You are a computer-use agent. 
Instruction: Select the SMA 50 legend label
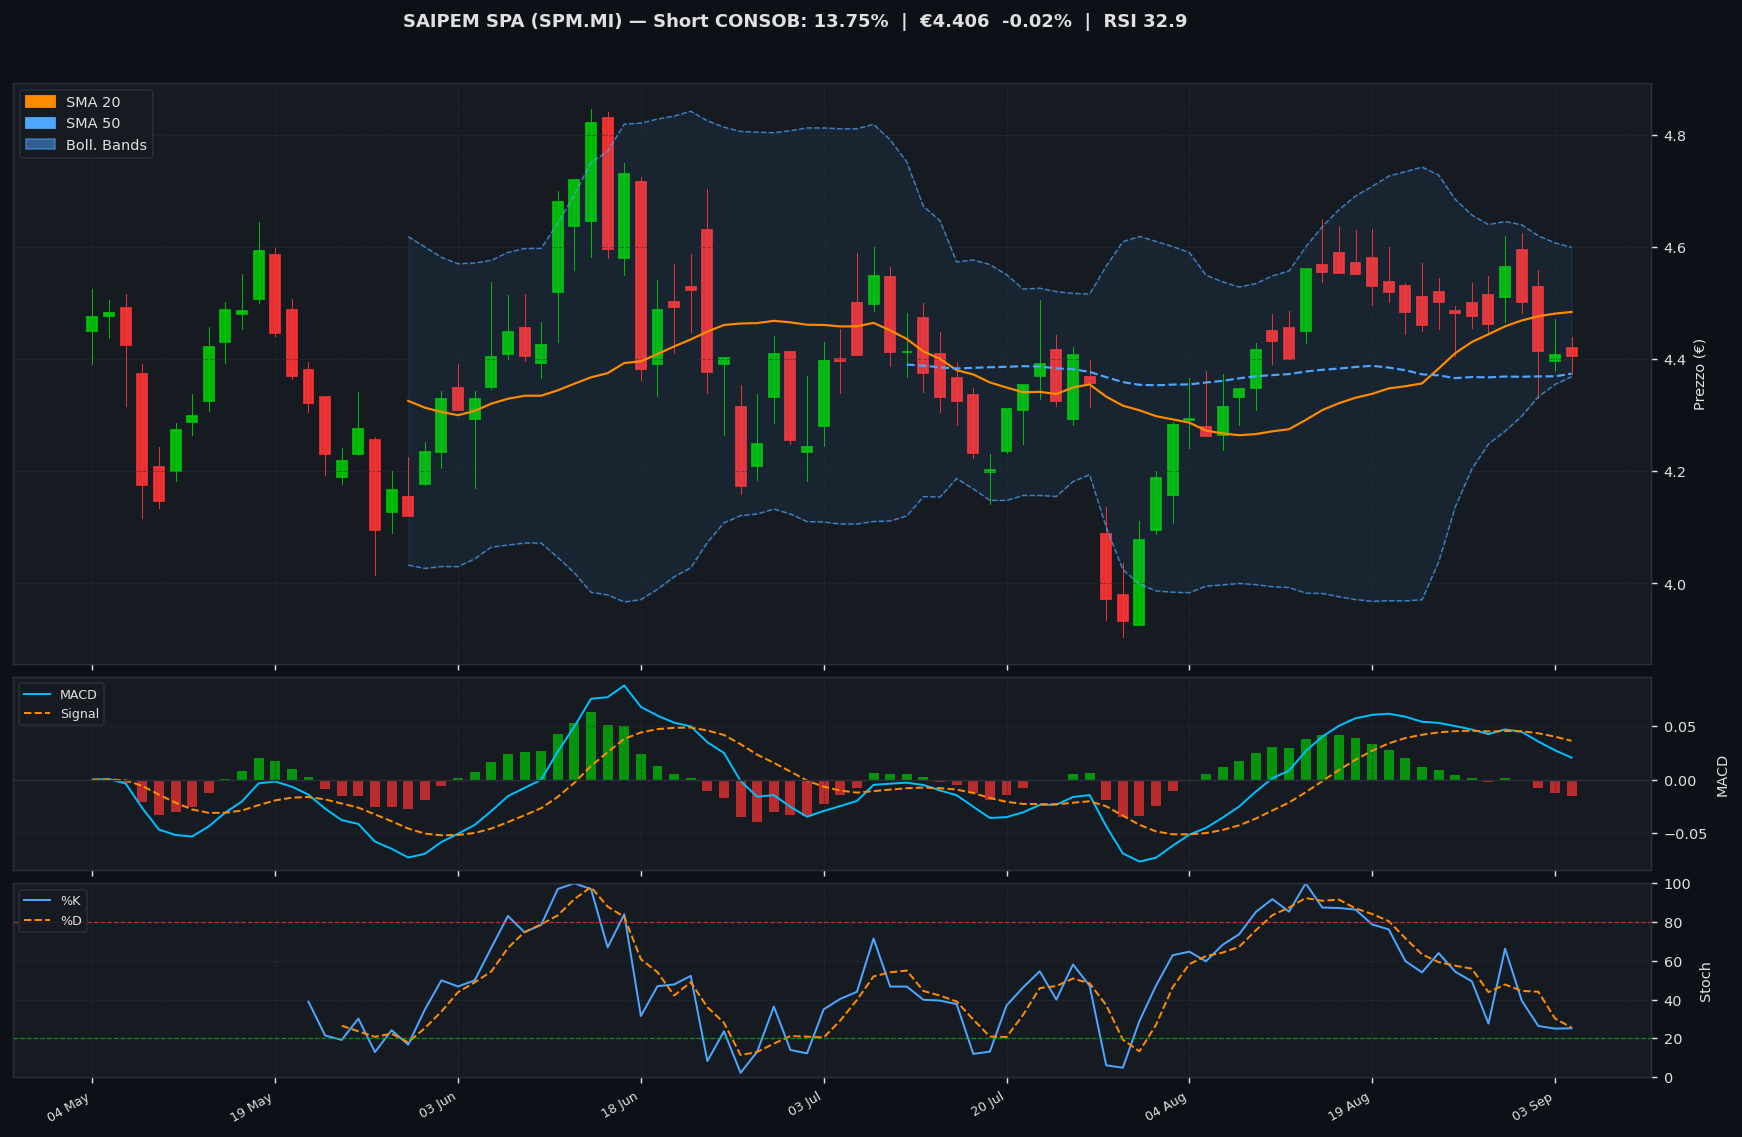[93, 124]
